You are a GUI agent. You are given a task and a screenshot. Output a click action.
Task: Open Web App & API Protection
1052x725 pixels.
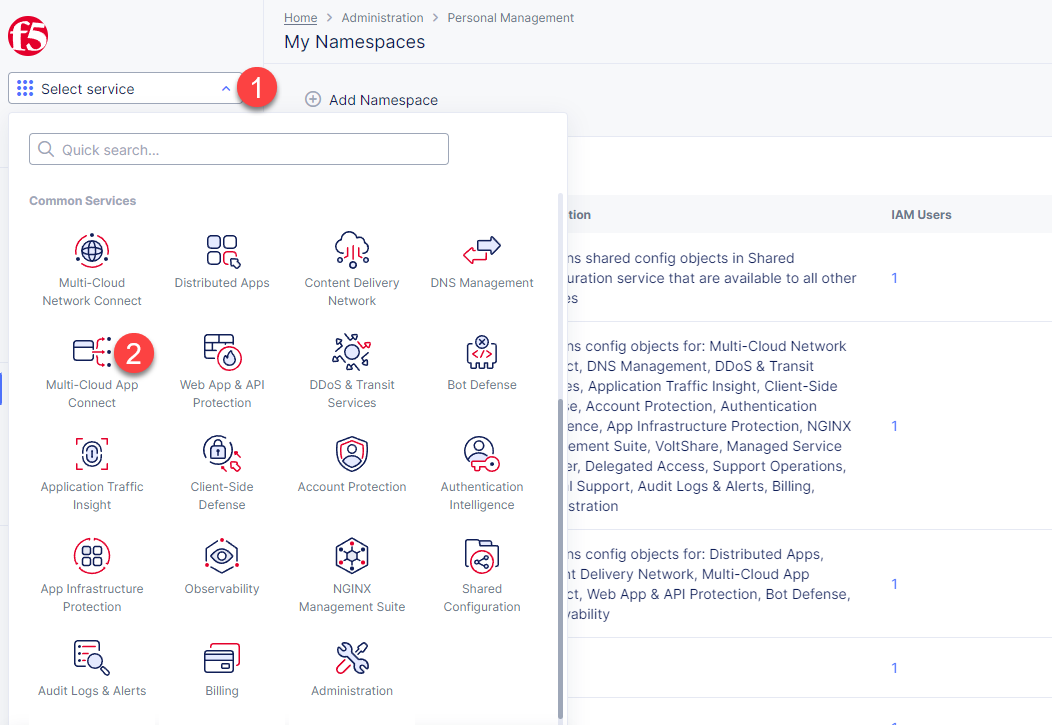pos(222,372)
